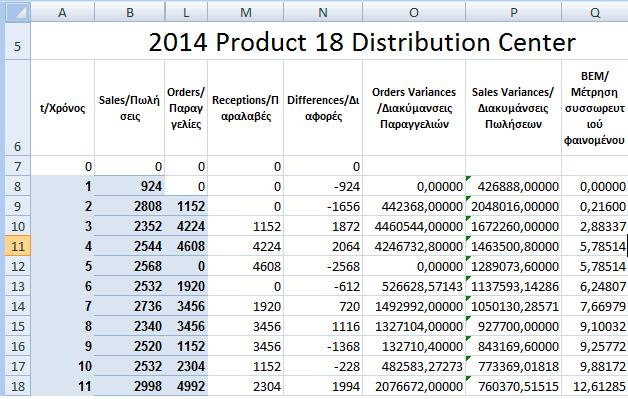Click the 'Receptions/Παραλαβές' header cell
Image resolution: width=628 pixels, height=399 pixels.
(246, 108)
